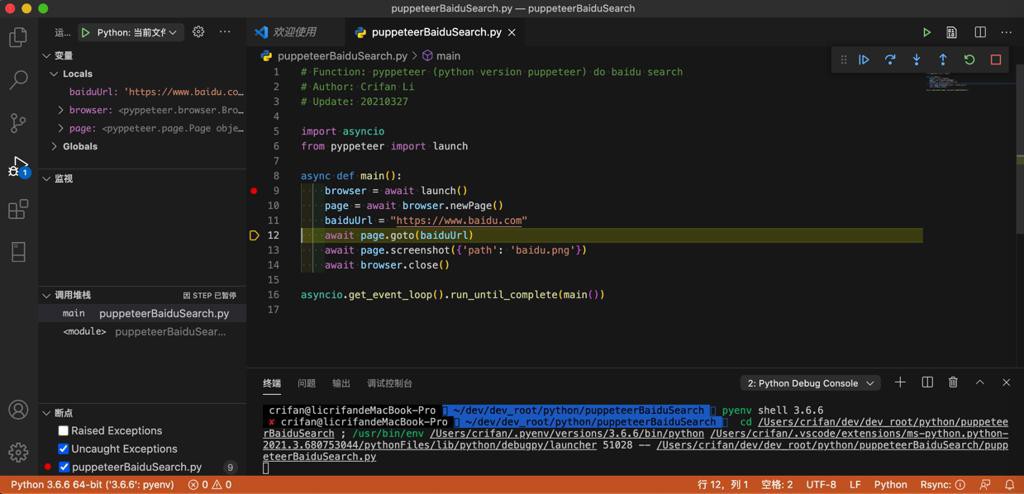
Task: Toggle the breakpoint dot on line 9
Action: pos(254,191)
